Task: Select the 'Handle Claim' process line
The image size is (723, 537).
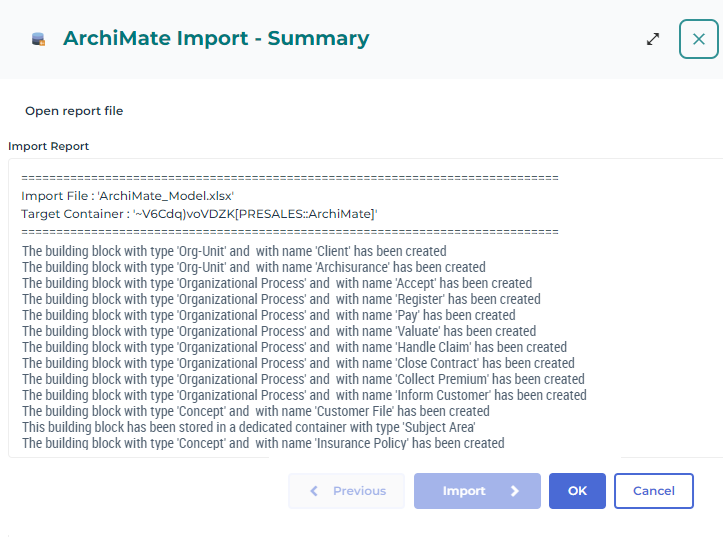Action: [294, 347]
